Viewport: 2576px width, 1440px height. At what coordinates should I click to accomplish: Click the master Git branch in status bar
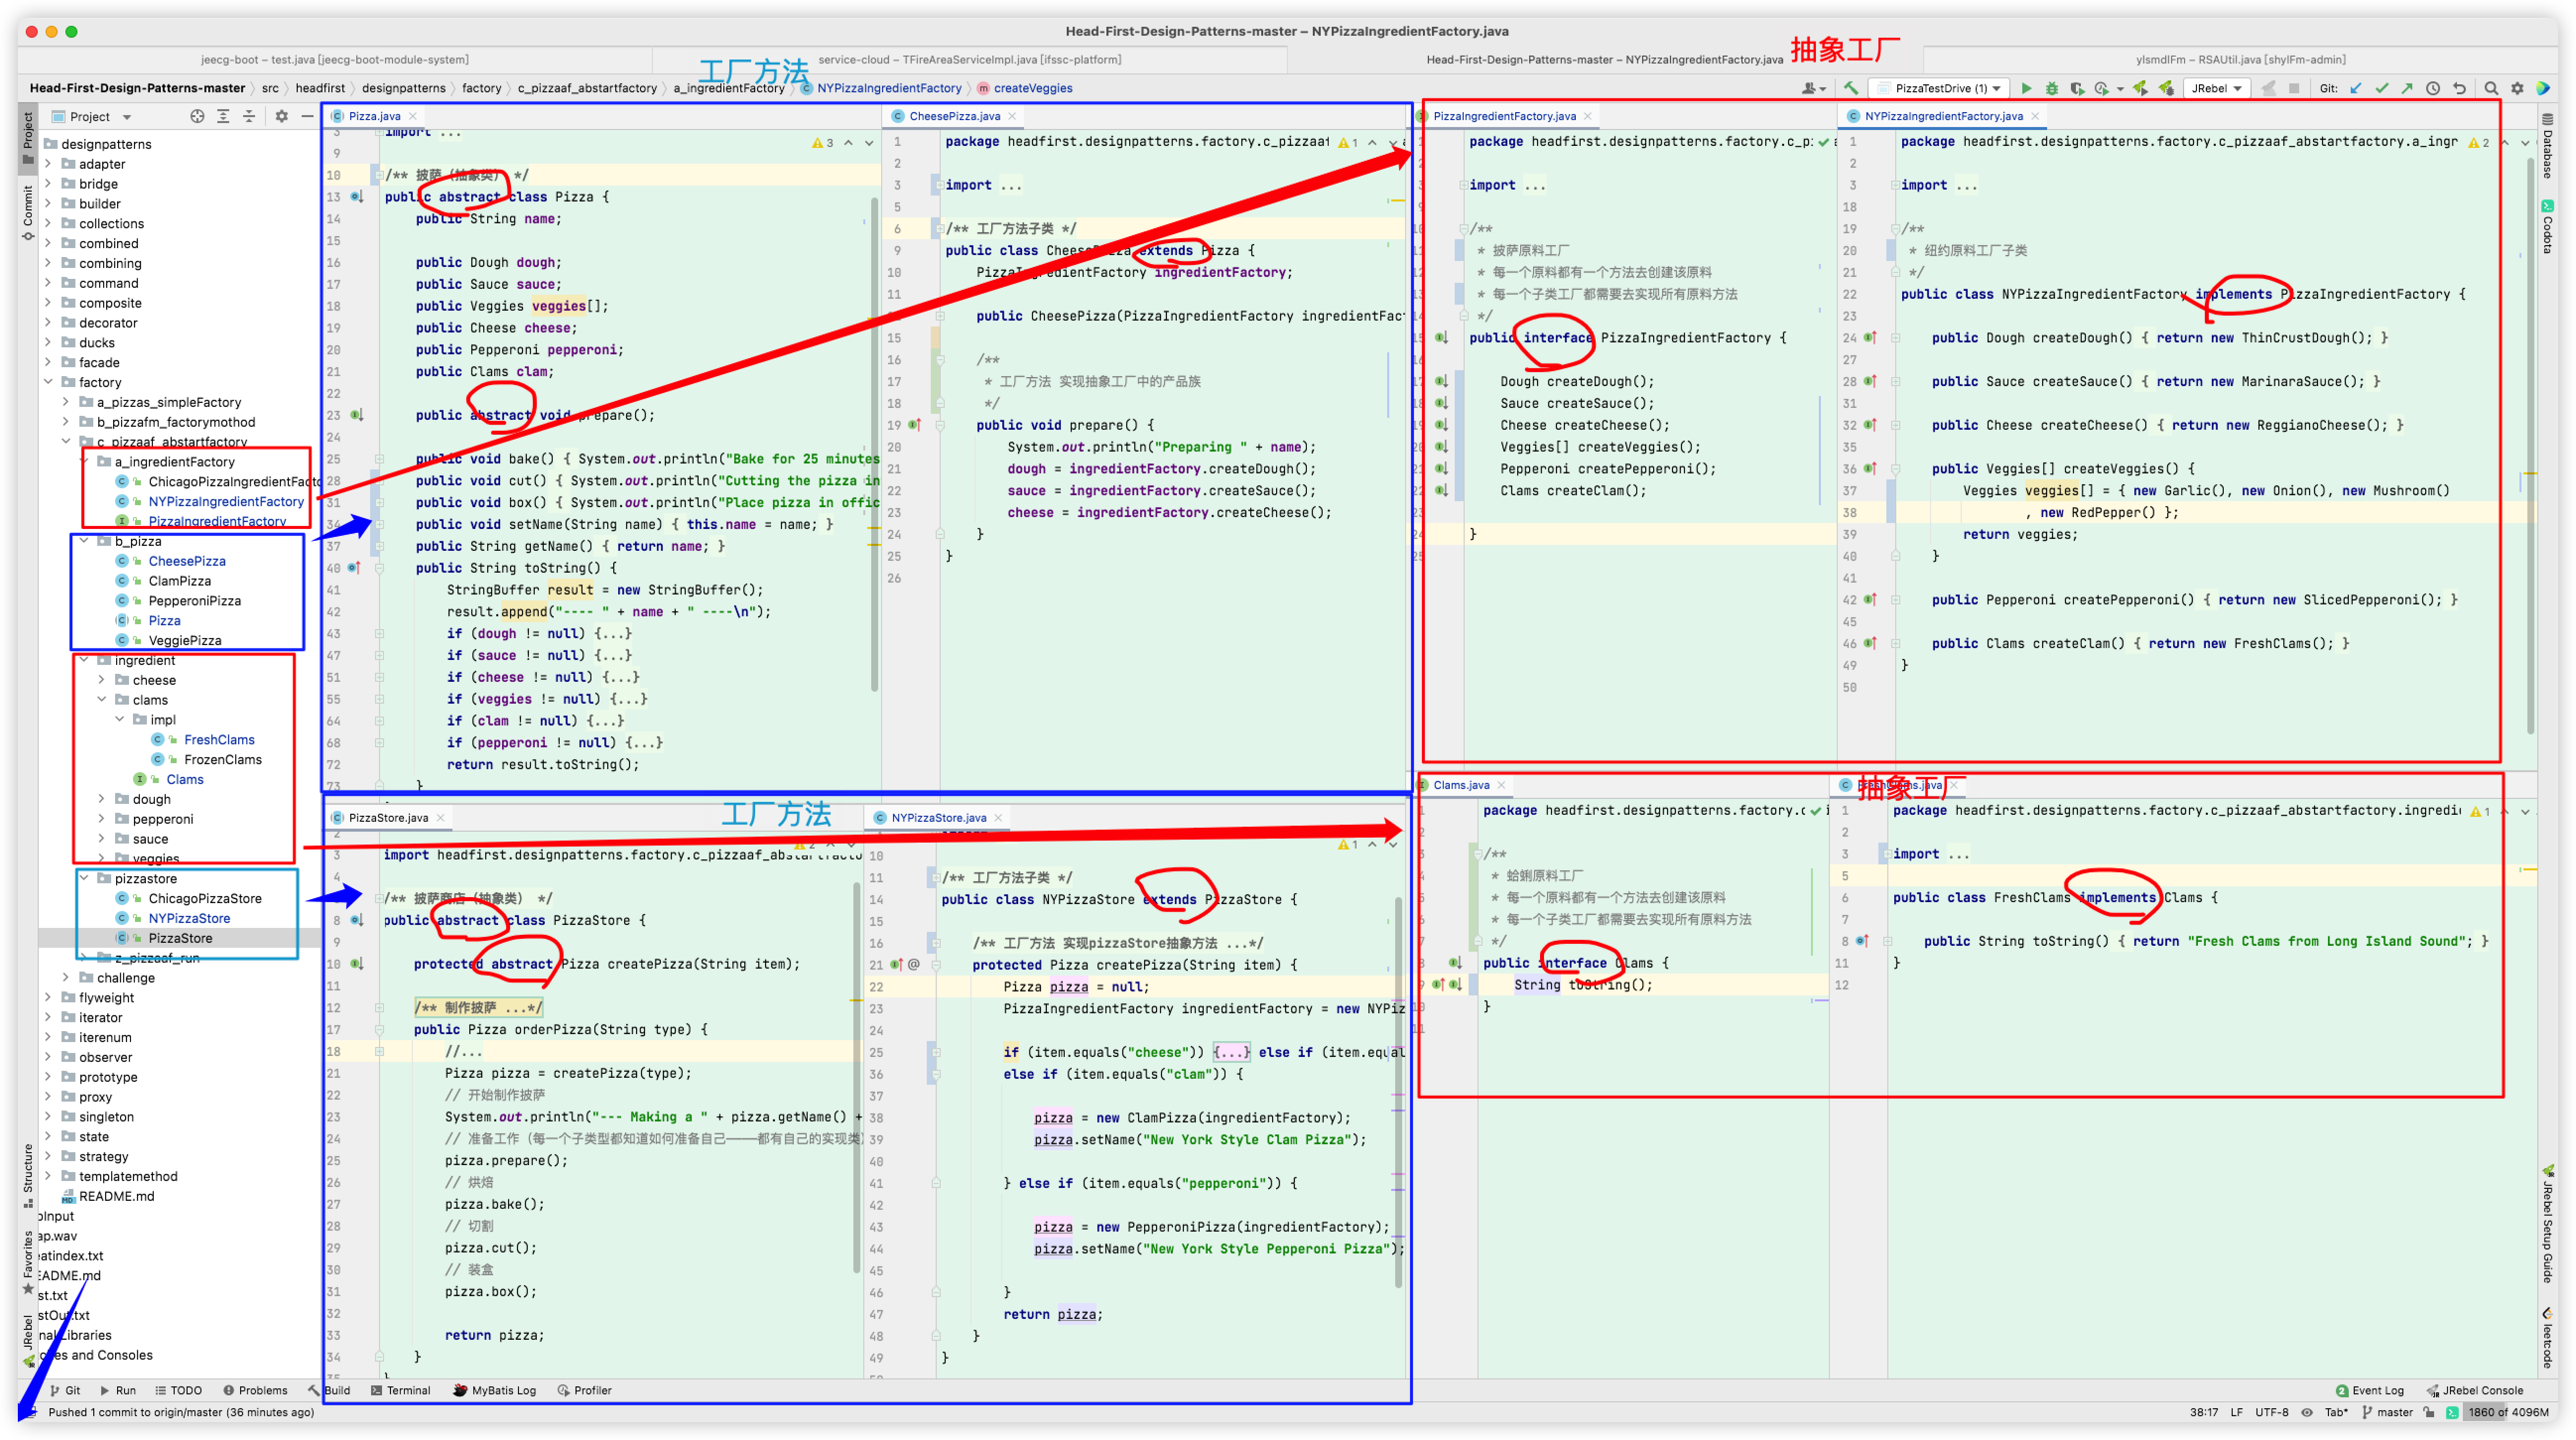click(2387, 1412)
